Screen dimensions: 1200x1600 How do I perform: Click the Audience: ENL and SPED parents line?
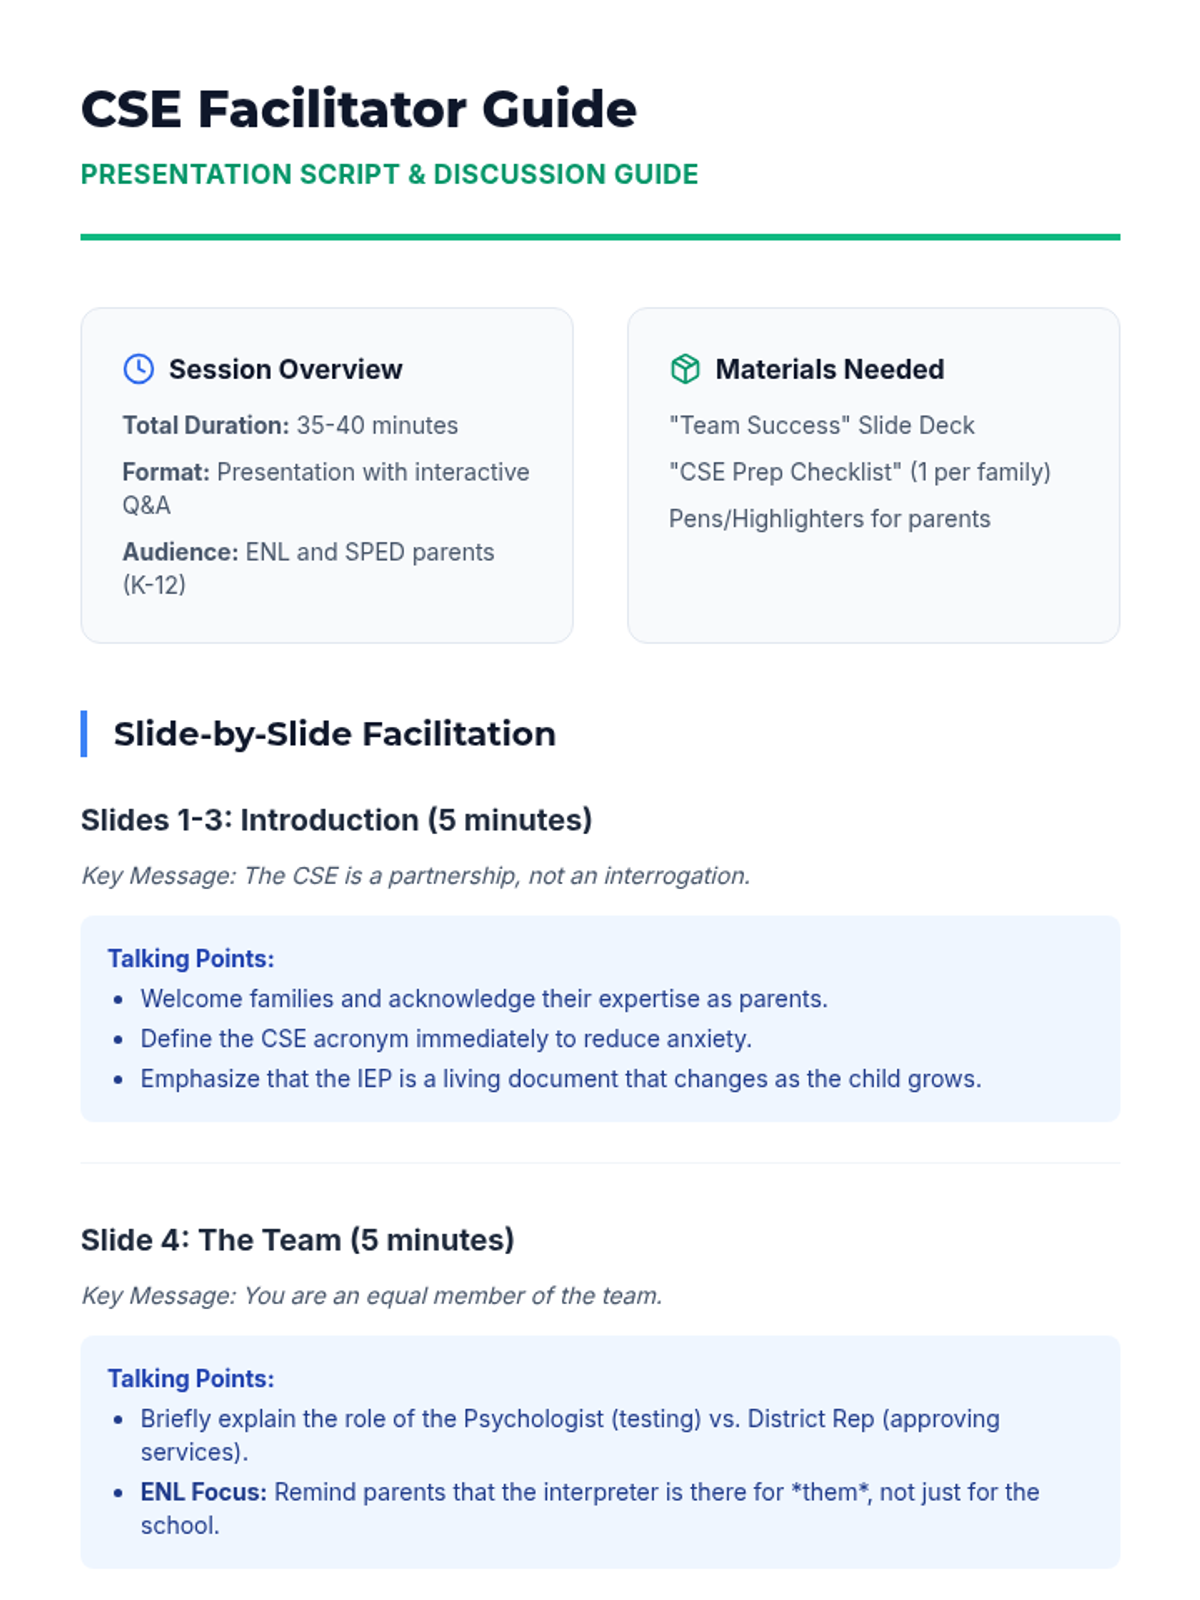click(308, 568)
